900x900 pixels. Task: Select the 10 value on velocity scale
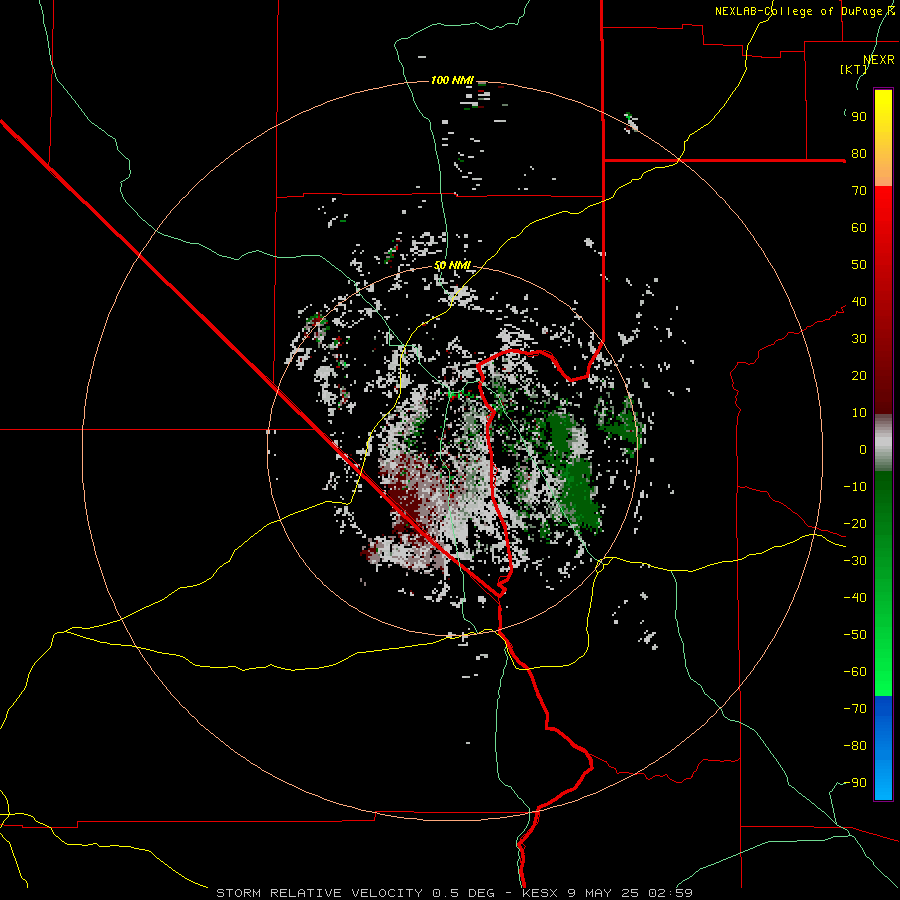click(x=859, y=413)
